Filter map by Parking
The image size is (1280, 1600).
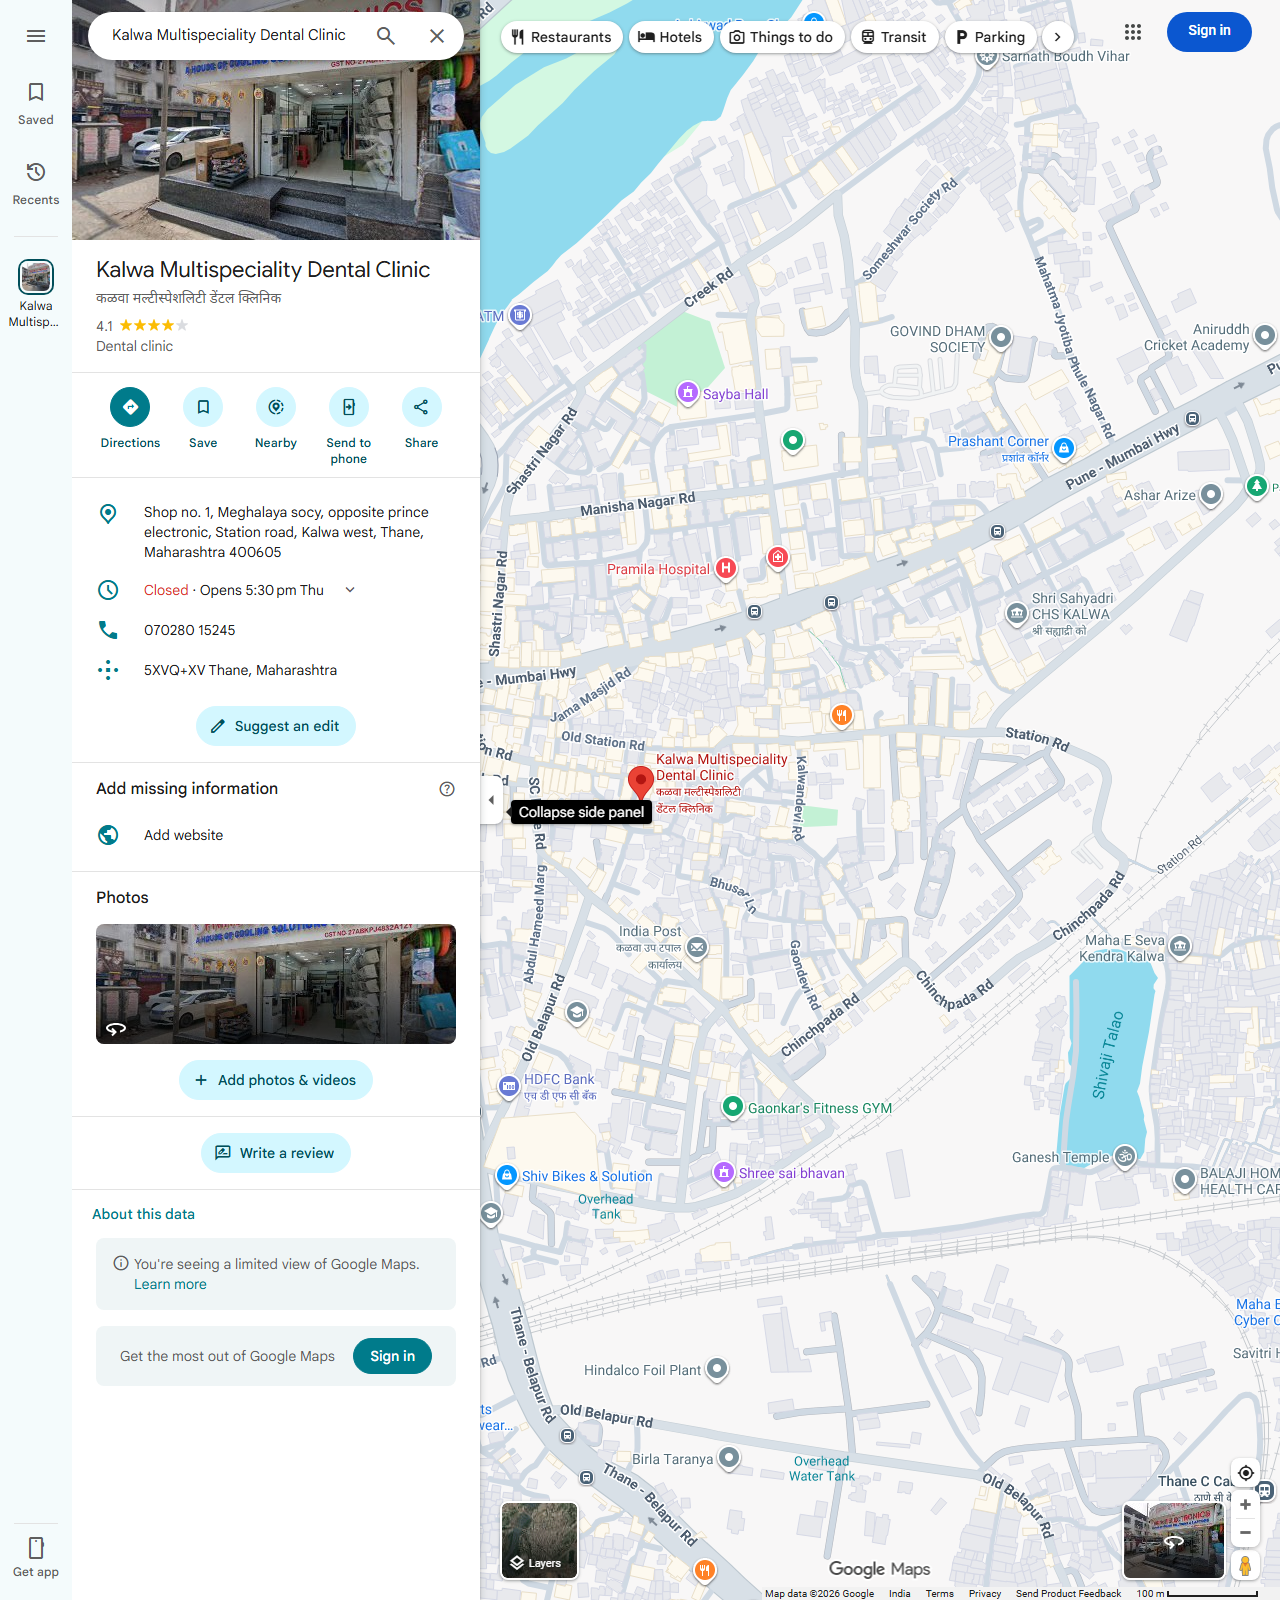click(x=991, y=37)
